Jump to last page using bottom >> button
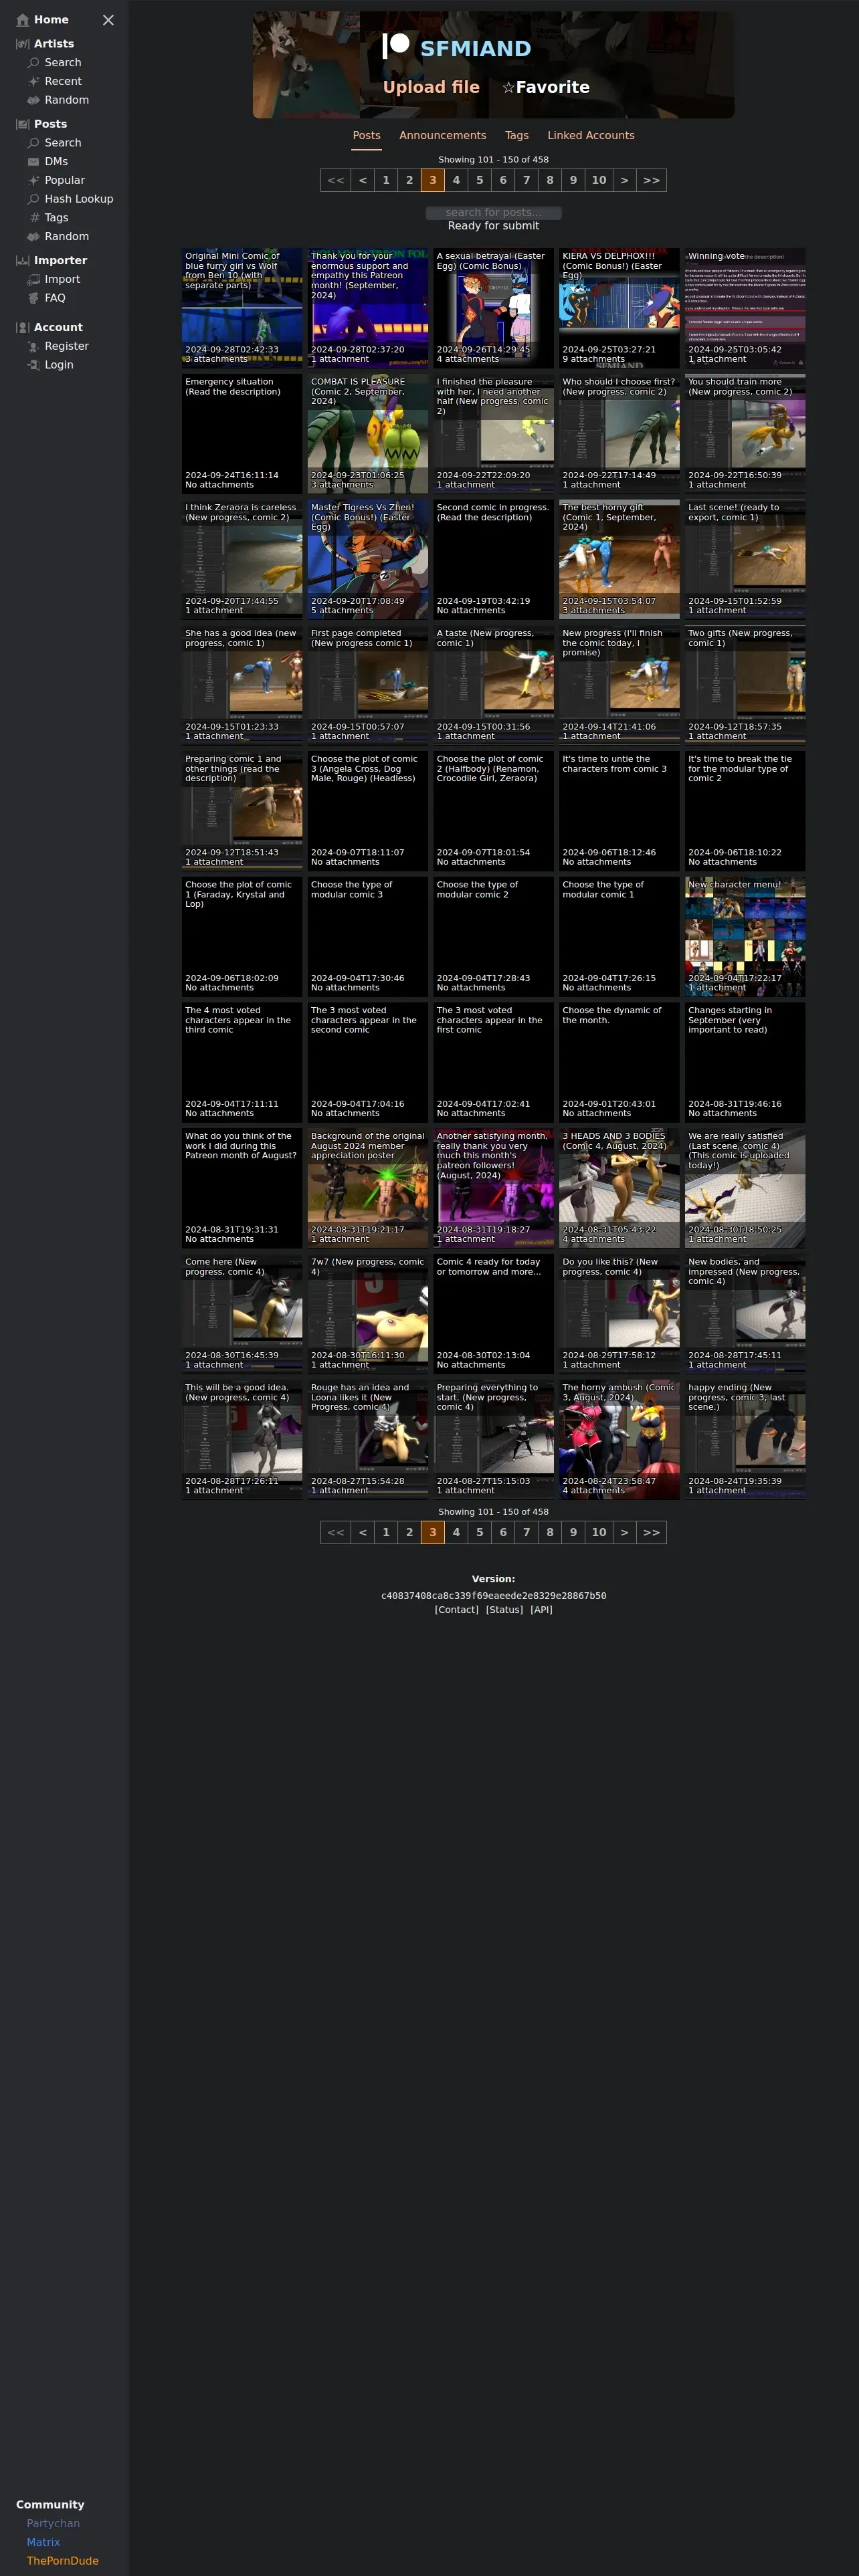The width and height of the screenshot is (859, 2576). point(651,1532)
